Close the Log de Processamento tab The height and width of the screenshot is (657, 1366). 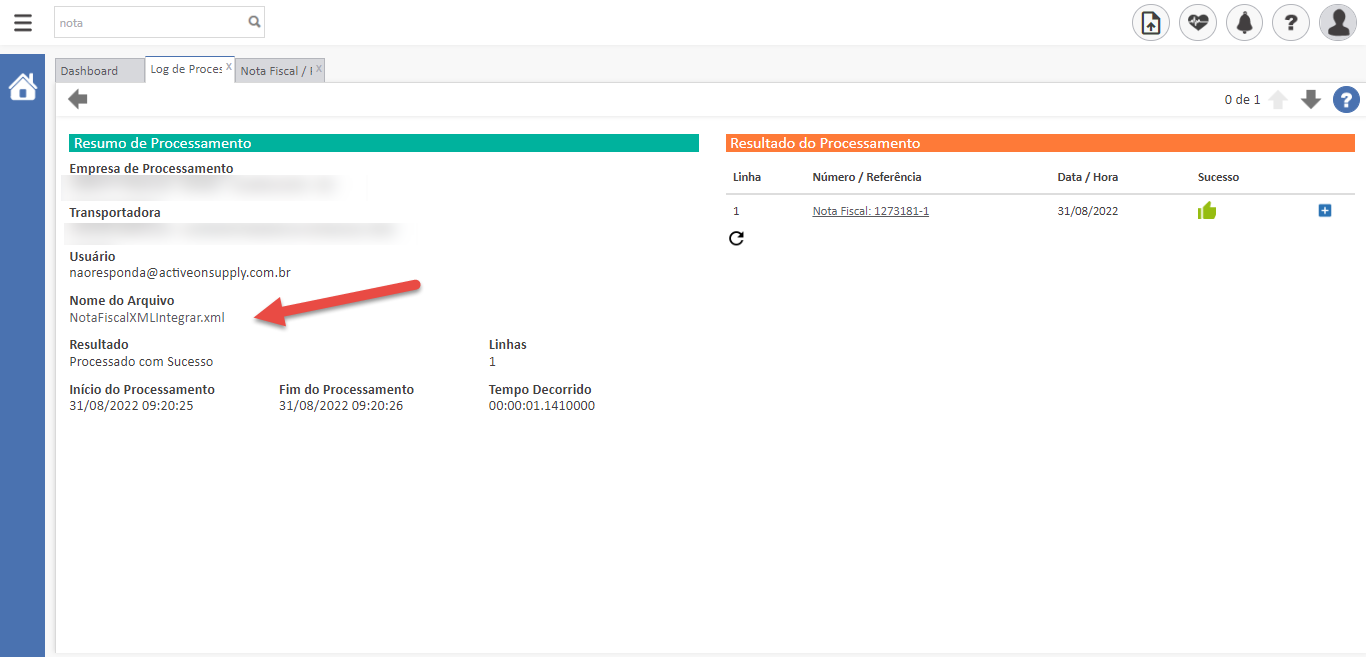tap(229, 68)
